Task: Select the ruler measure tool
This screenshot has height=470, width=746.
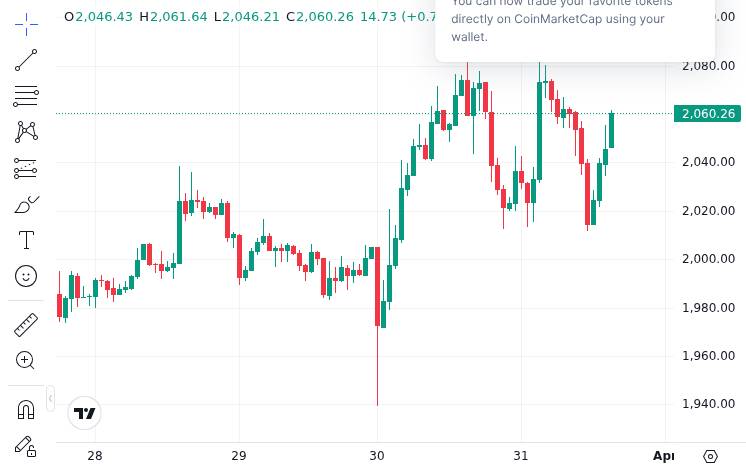Action: (x=26, y=324)
